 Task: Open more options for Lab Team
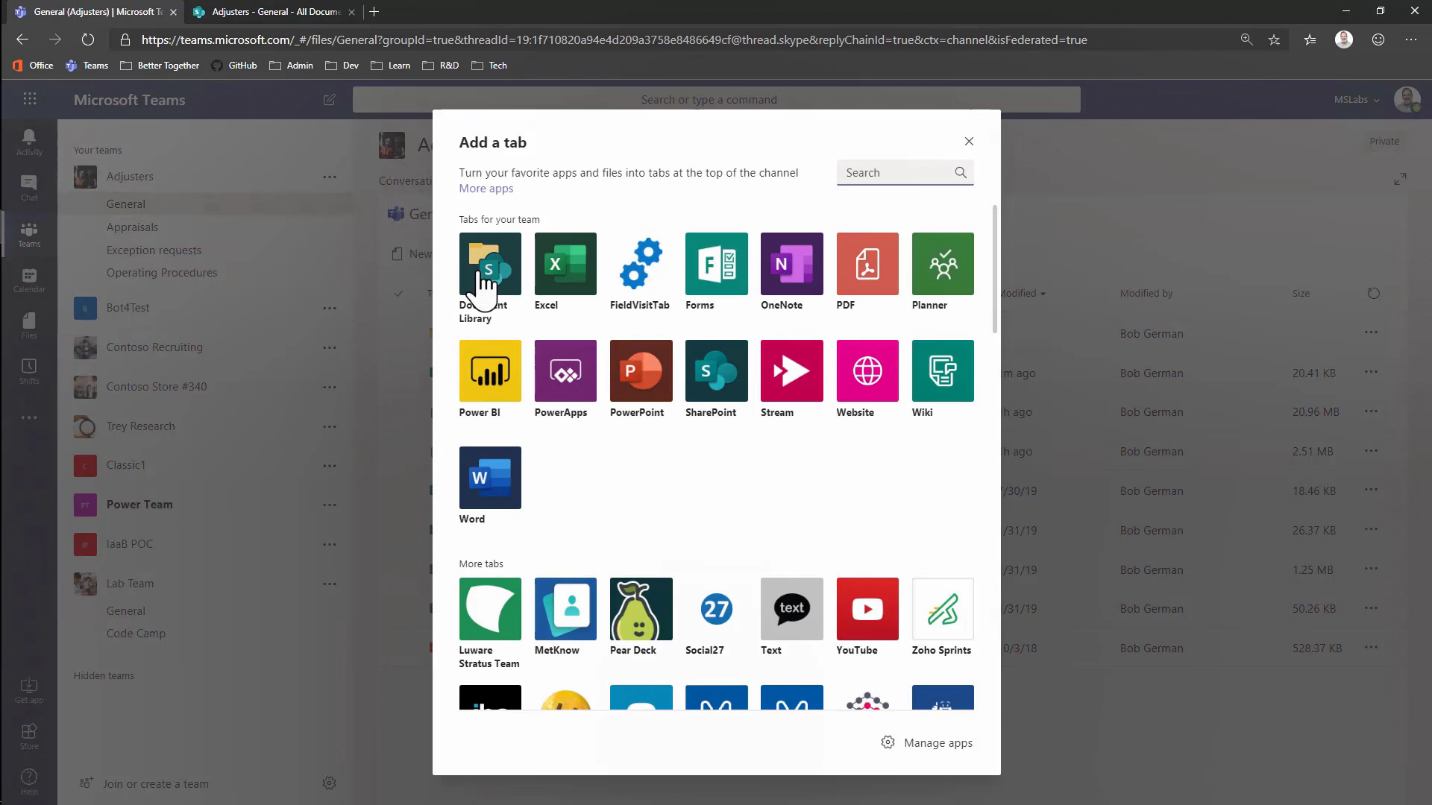(x=330, y=584)
